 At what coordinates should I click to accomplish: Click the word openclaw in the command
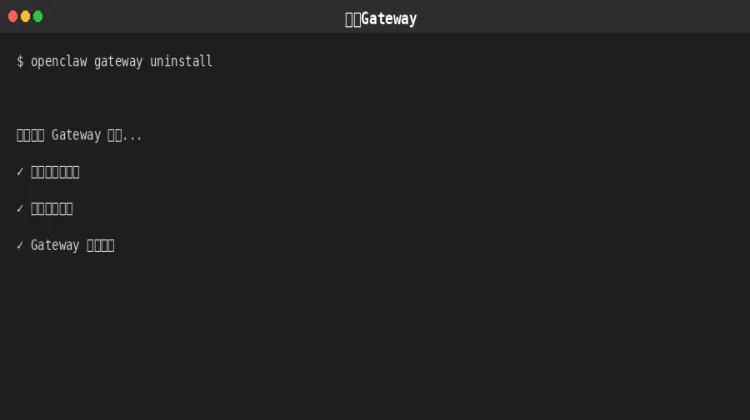point(59,62)
